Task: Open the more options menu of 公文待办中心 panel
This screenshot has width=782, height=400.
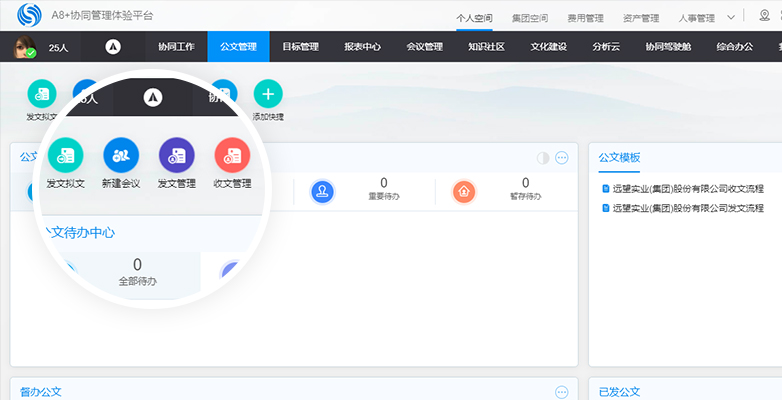Action: [562, 158]
